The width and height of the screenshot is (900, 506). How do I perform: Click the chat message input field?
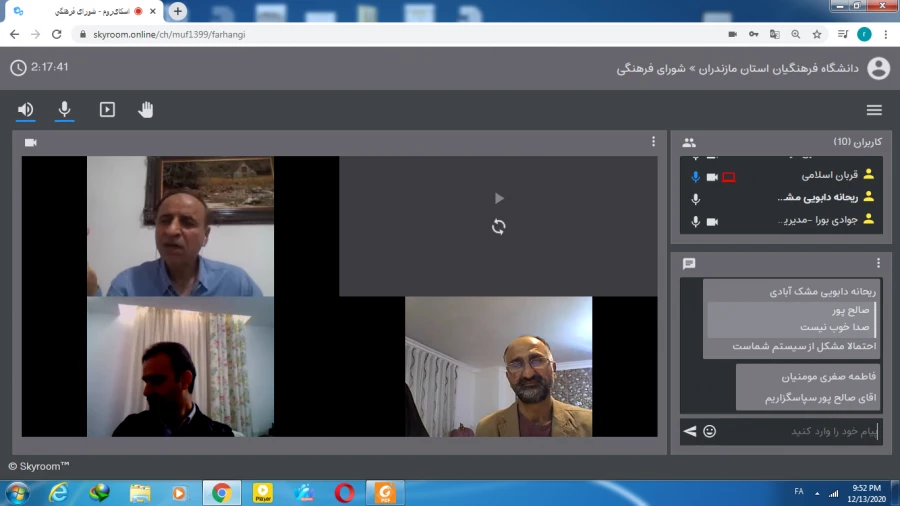800,431
